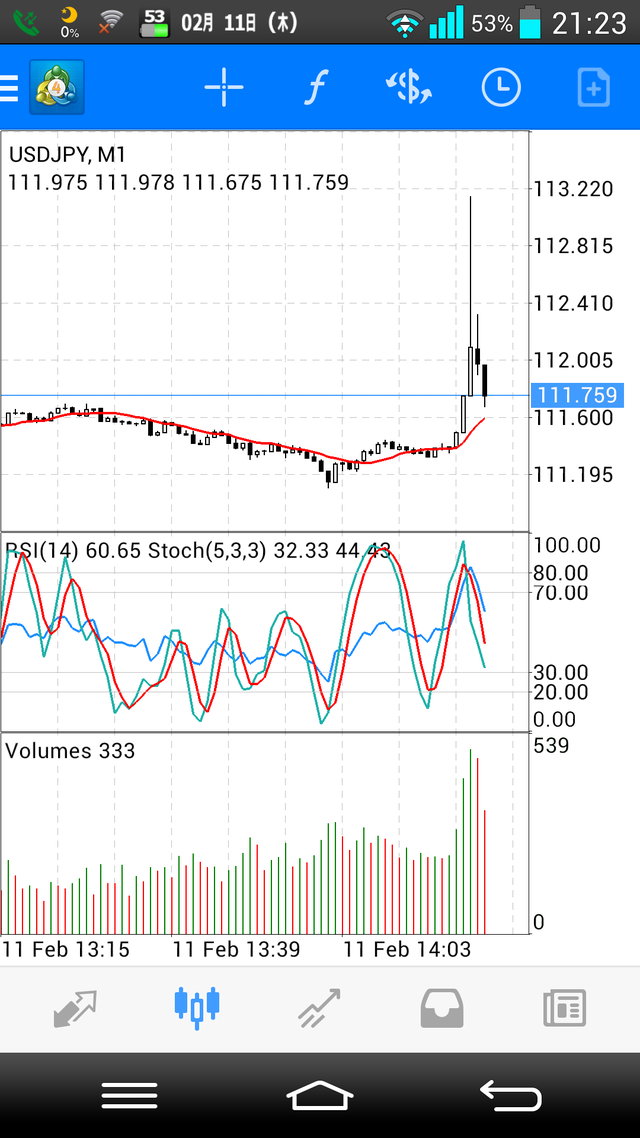Tap the status bar clock 21:23
This screenshot has height=1138, width=640.
(x=588, y=23)
